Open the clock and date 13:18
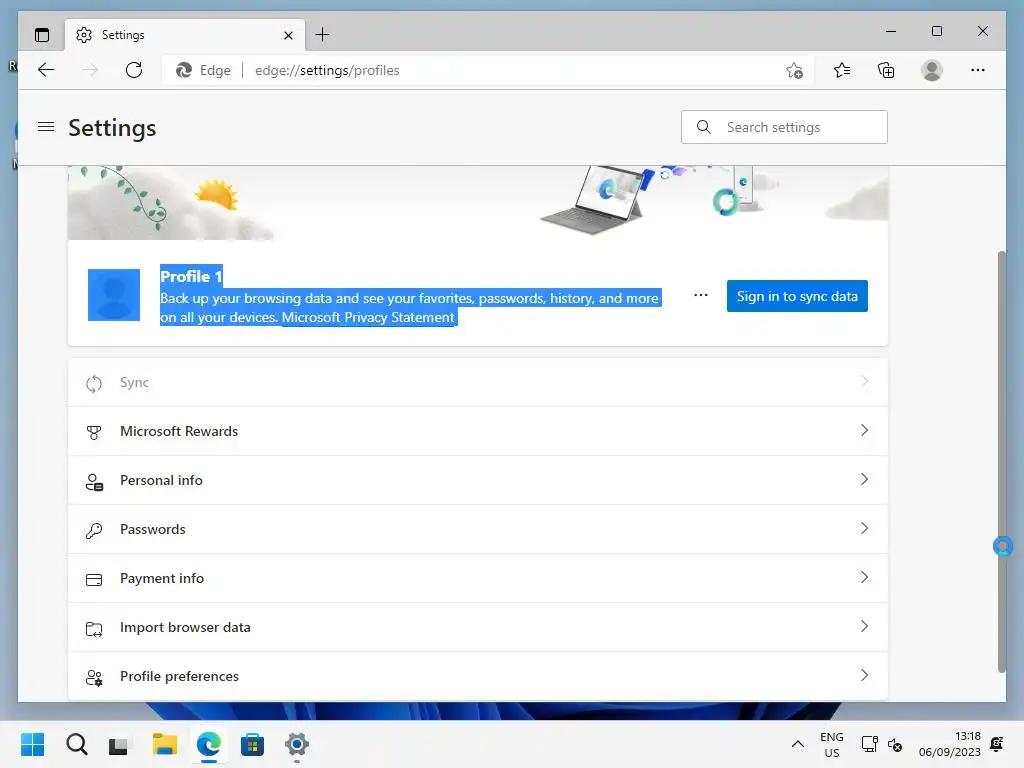 [949, 744]
